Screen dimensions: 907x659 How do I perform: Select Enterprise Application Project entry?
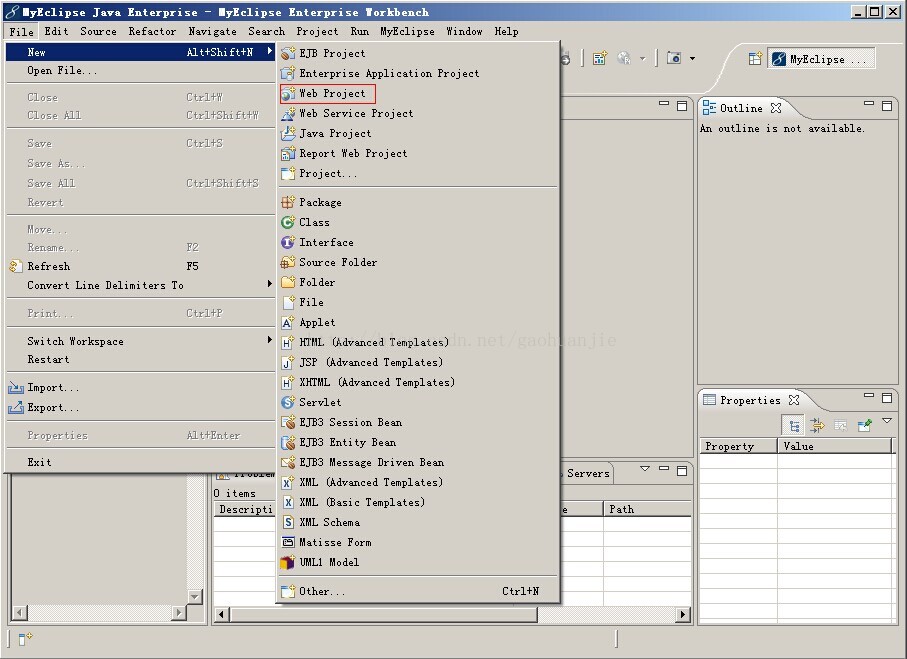(418, 73)
